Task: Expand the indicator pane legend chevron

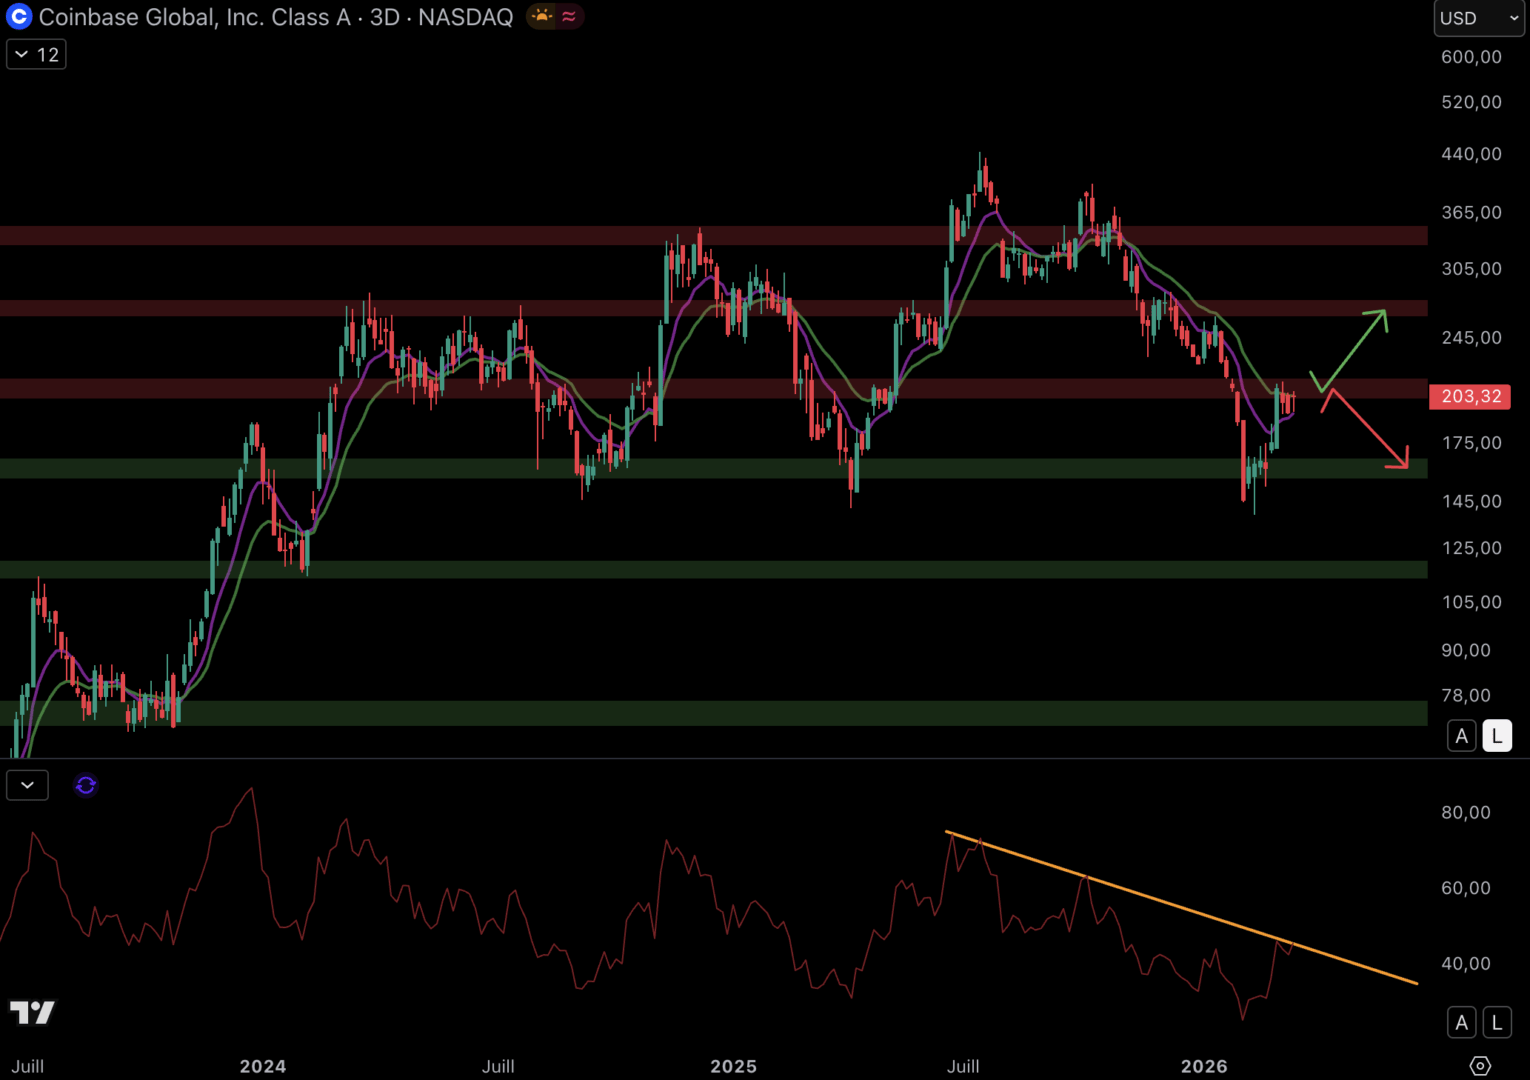Action: click(x=27, y=786)
